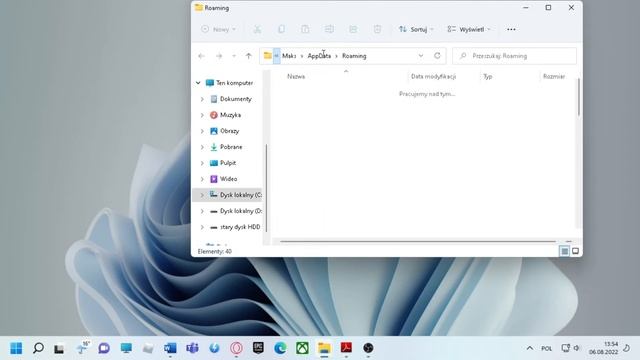Click the Share icon in toolbar
The image size is (640, 360).
coord(353,29)
